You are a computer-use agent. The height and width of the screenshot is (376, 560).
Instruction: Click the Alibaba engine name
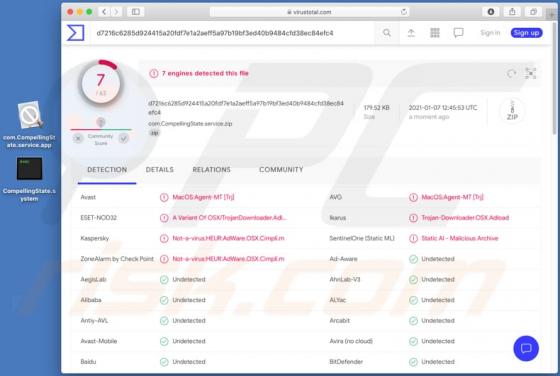point(91,300)
